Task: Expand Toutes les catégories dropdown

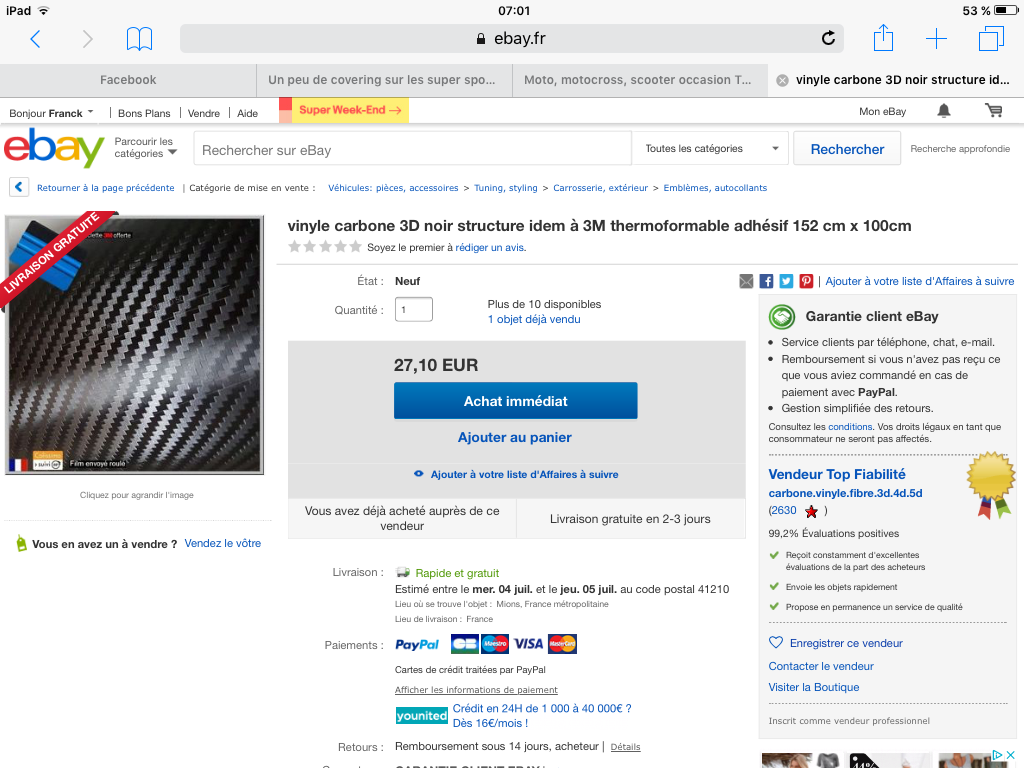Action: coord(711,148)
